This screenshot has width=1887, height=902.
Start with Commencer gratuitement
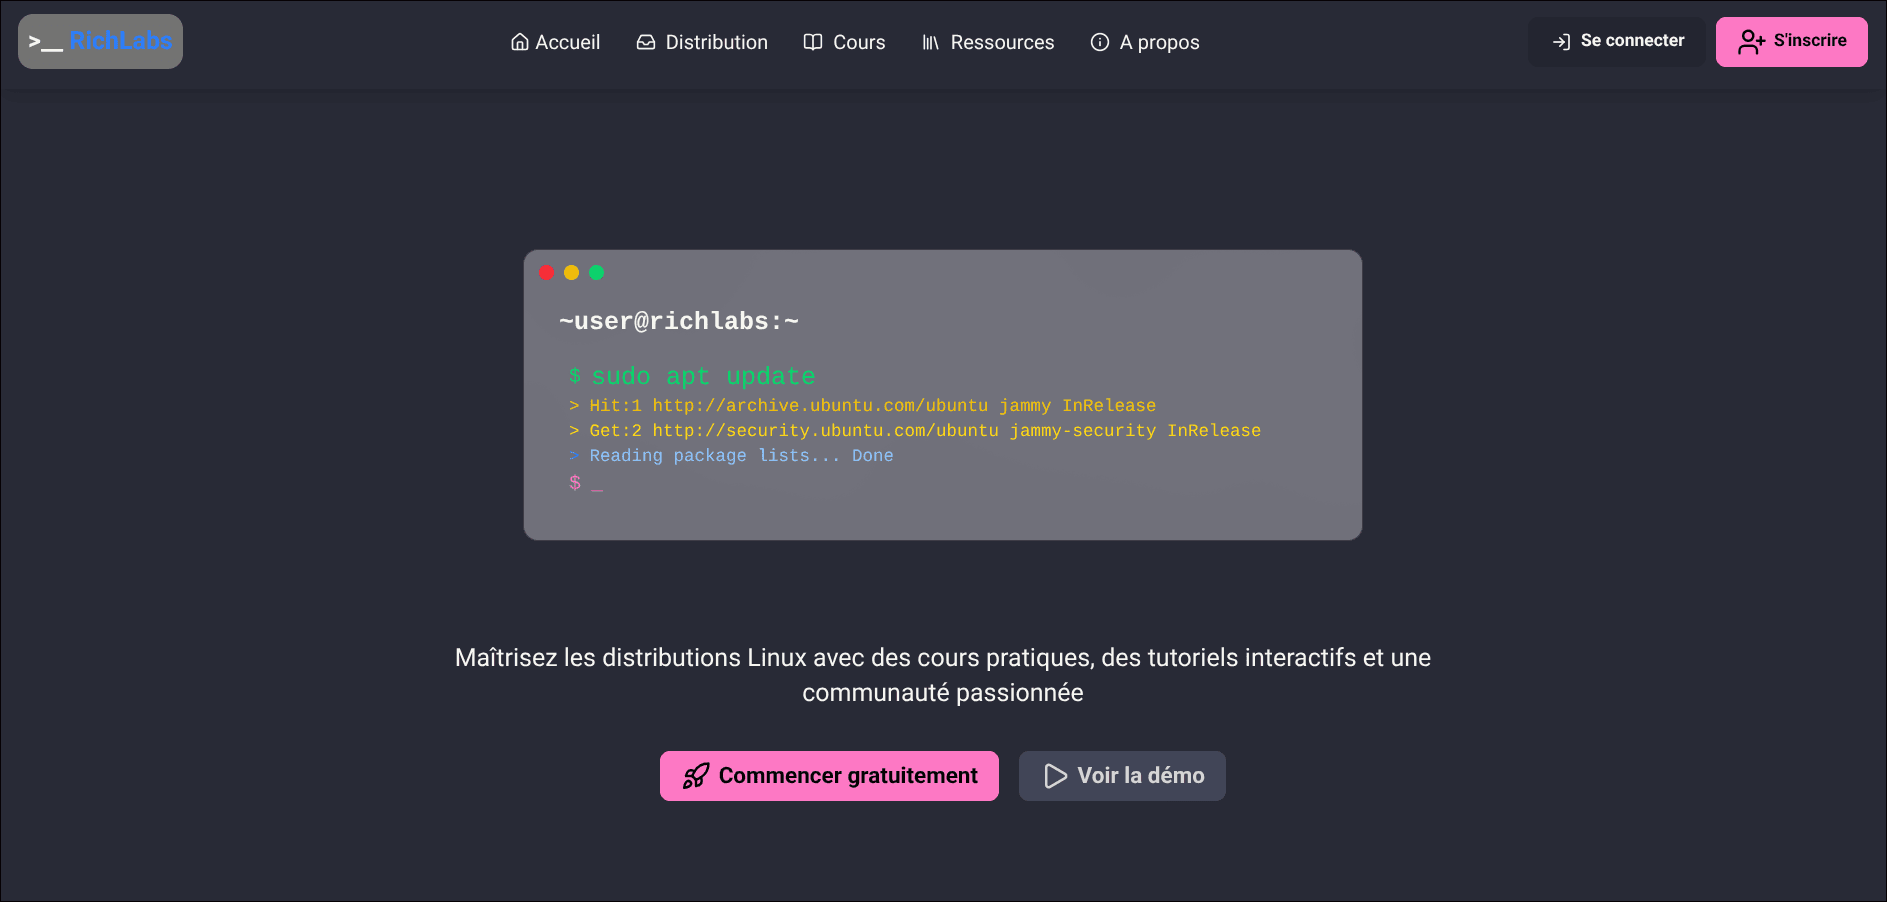[x=829, y=776]
